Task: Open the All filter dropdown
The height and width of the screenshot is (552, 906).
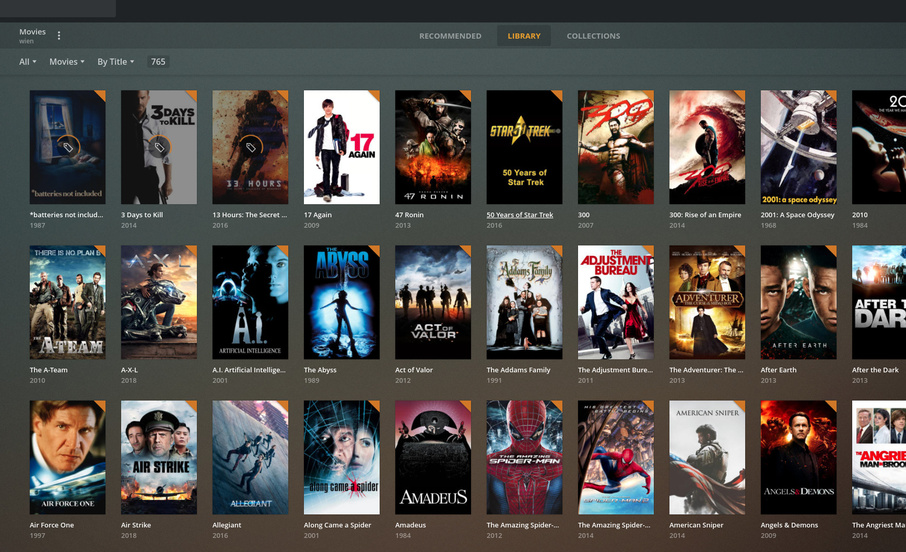Action: coord(27,62)
